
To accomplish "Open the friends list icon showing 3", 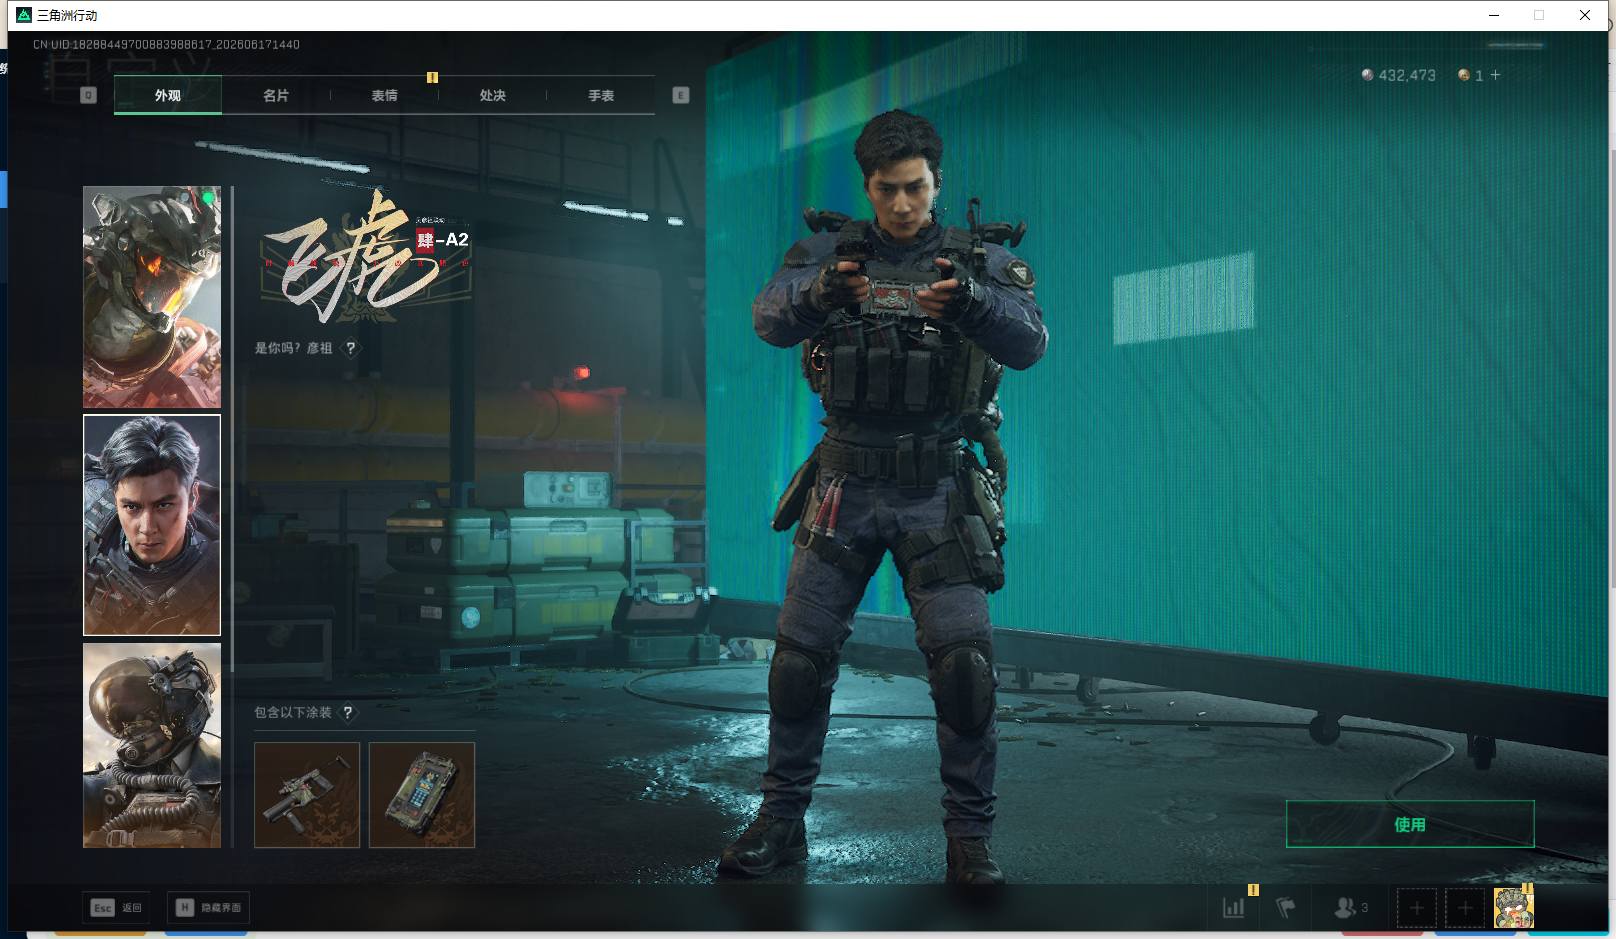I will coord(1351,908).
